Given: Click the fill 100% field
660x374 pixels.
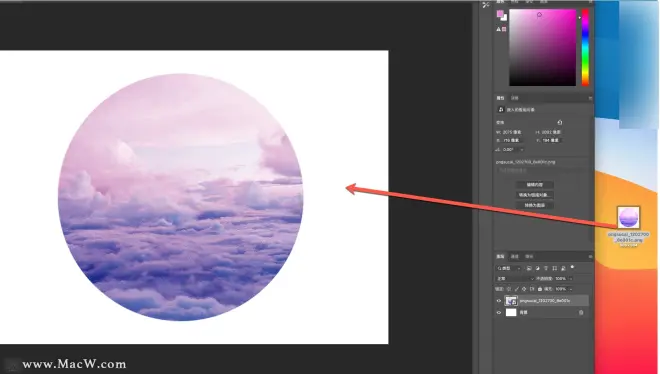Looking at the screenshot, I should tap(561, 289).
